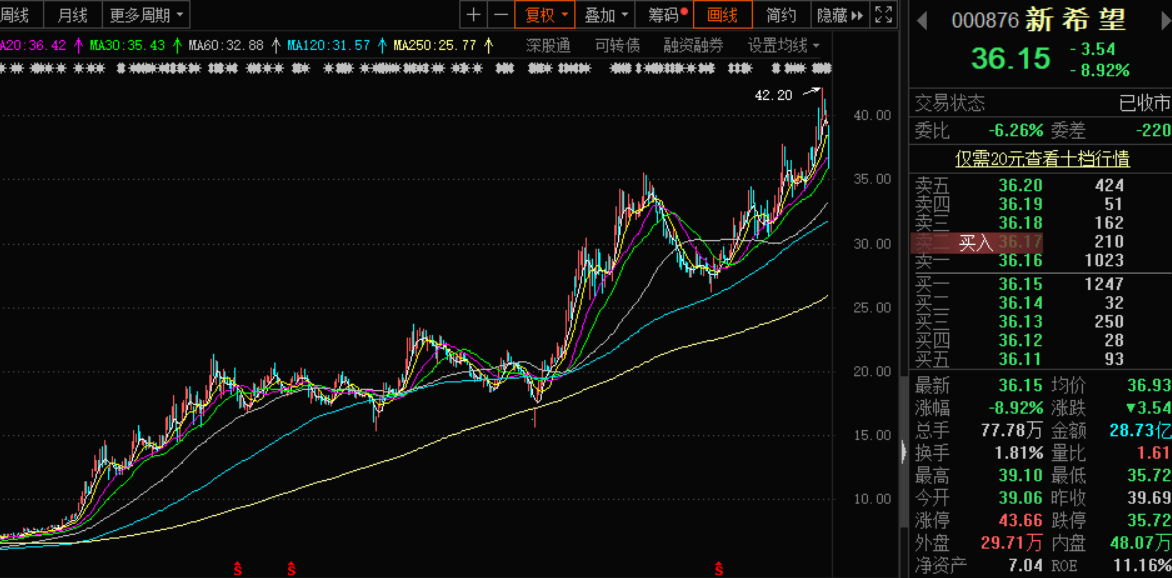Click the MA120 cyan arrow indicator
Image resolution: width=1172 pixels, height=578 pixels.
383,45
